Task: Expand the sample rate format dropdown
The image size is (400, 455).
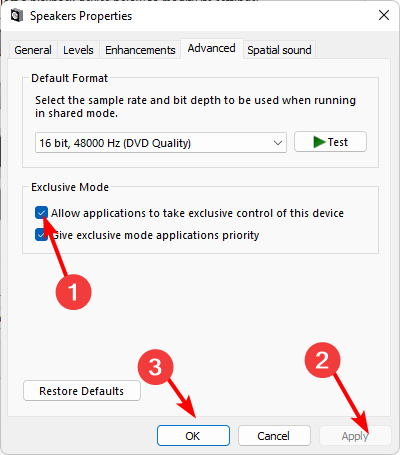Action: click(161, 143)
